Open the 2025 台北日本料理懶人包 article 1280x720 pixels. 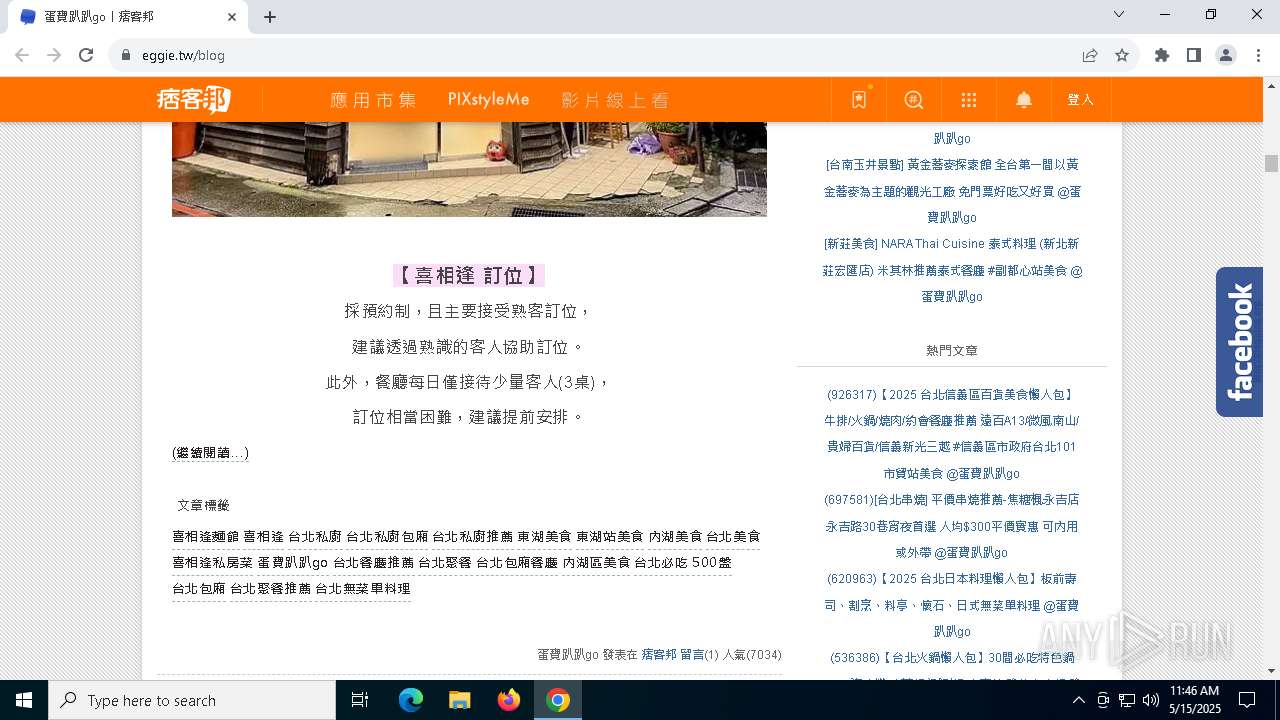click(951, 605)
